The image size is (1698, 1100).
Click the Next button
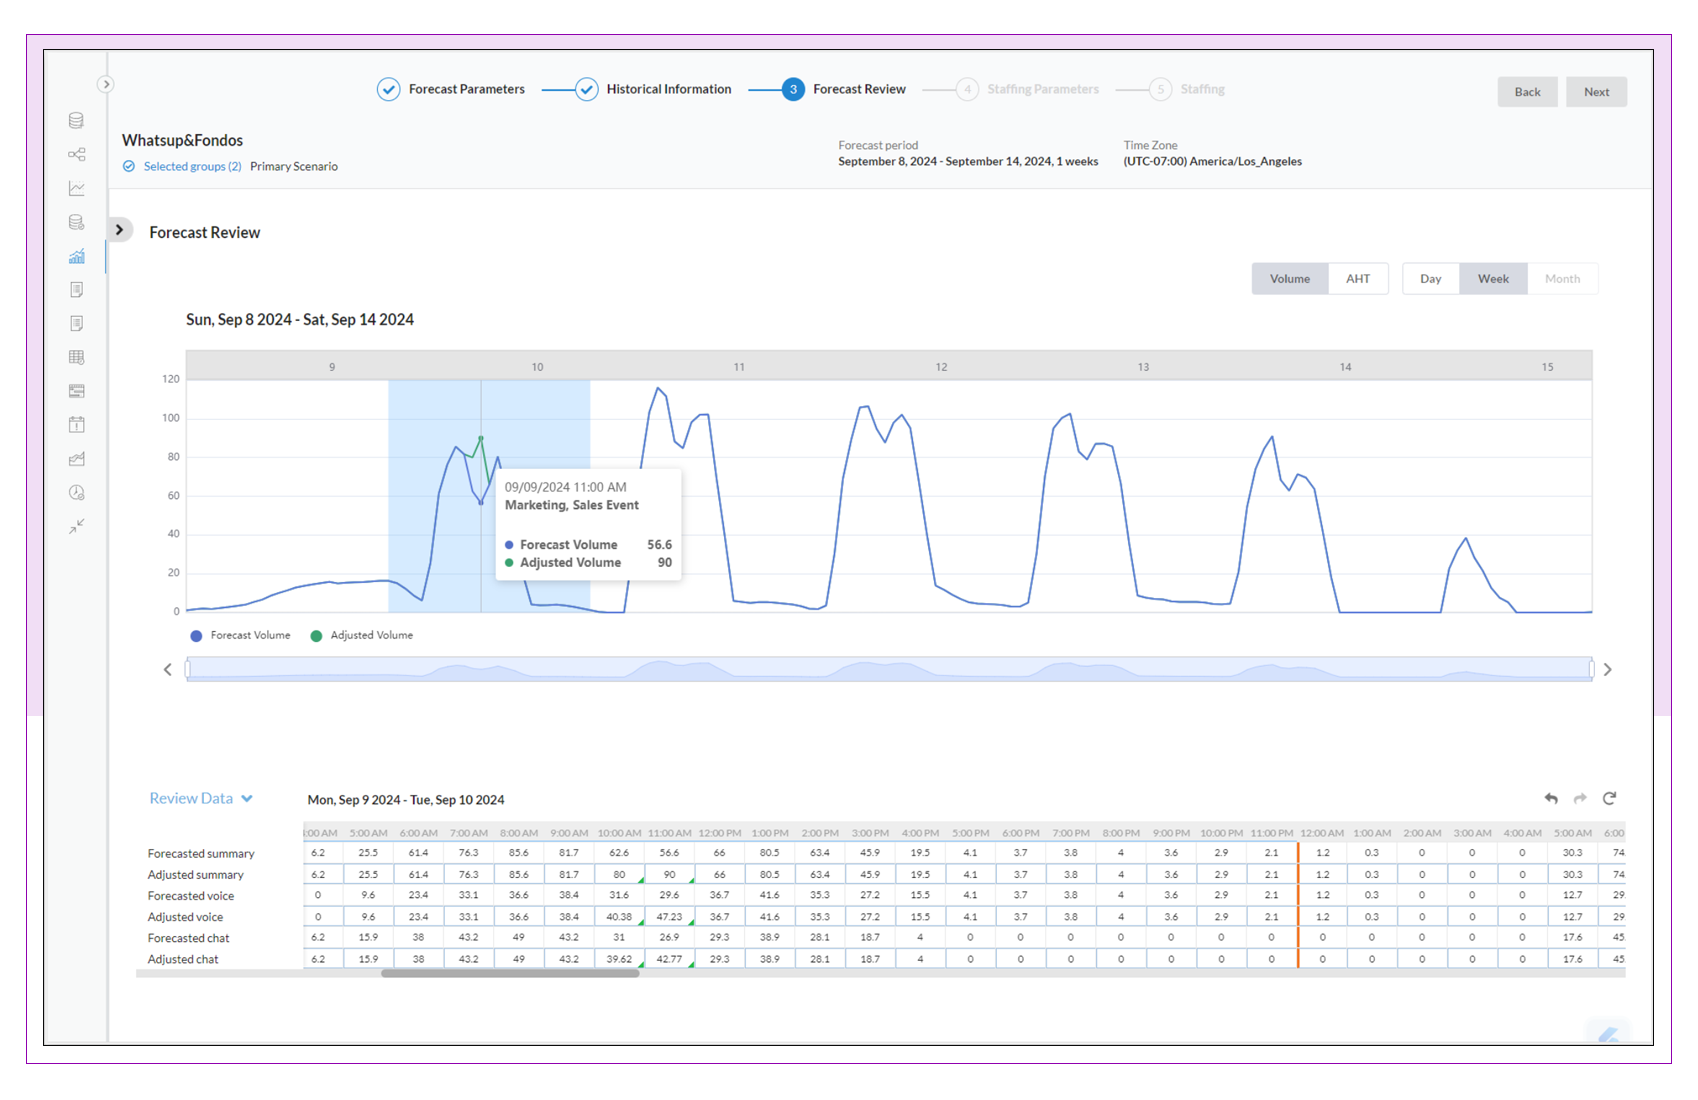pyautogui.click(x=1596, y=92)
